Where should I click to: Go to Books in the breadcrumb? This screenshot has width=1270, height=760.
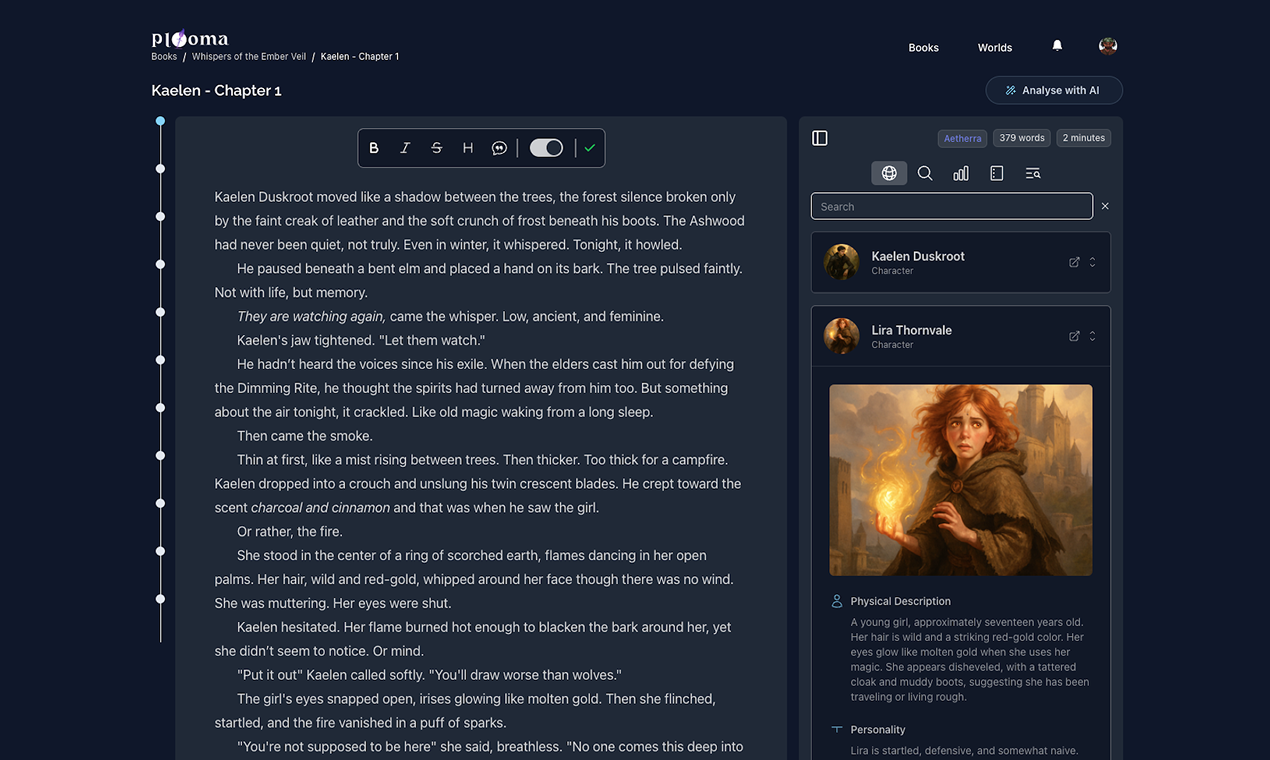pyautogui.click(x=164, y=57)
